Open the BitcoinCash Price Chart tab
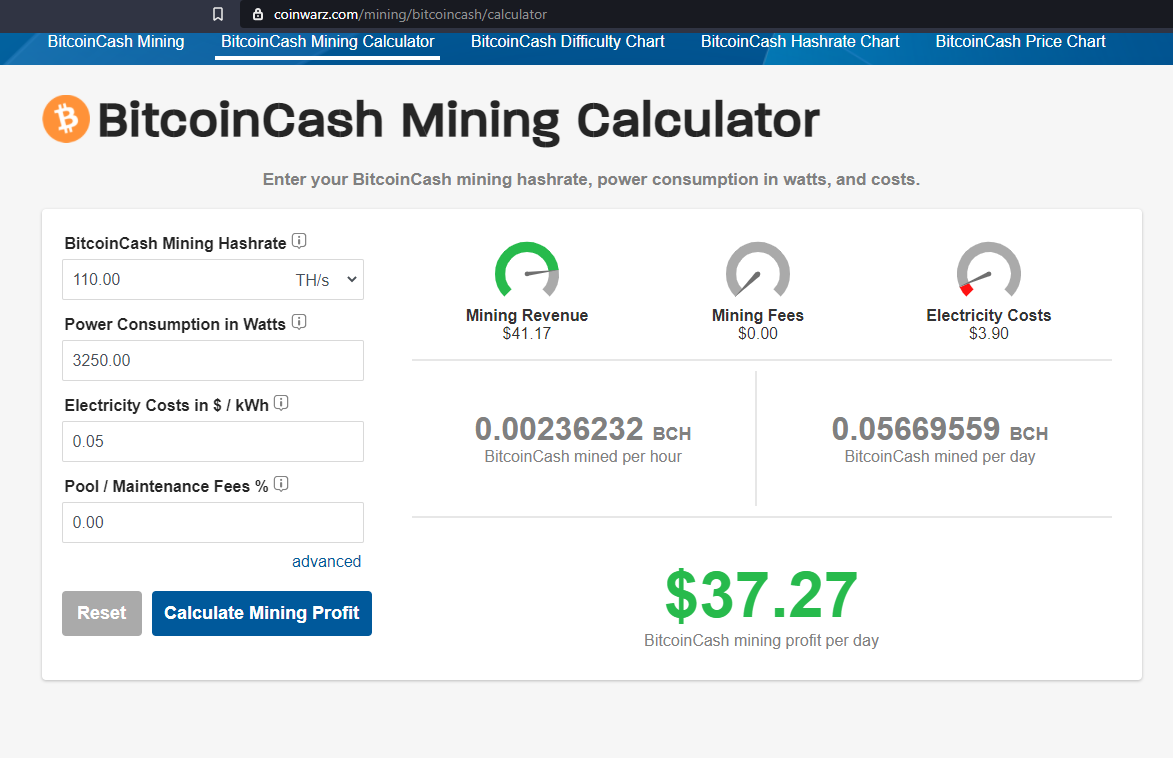Screen dimensions: 1173x758 (x=1020, y=42)
